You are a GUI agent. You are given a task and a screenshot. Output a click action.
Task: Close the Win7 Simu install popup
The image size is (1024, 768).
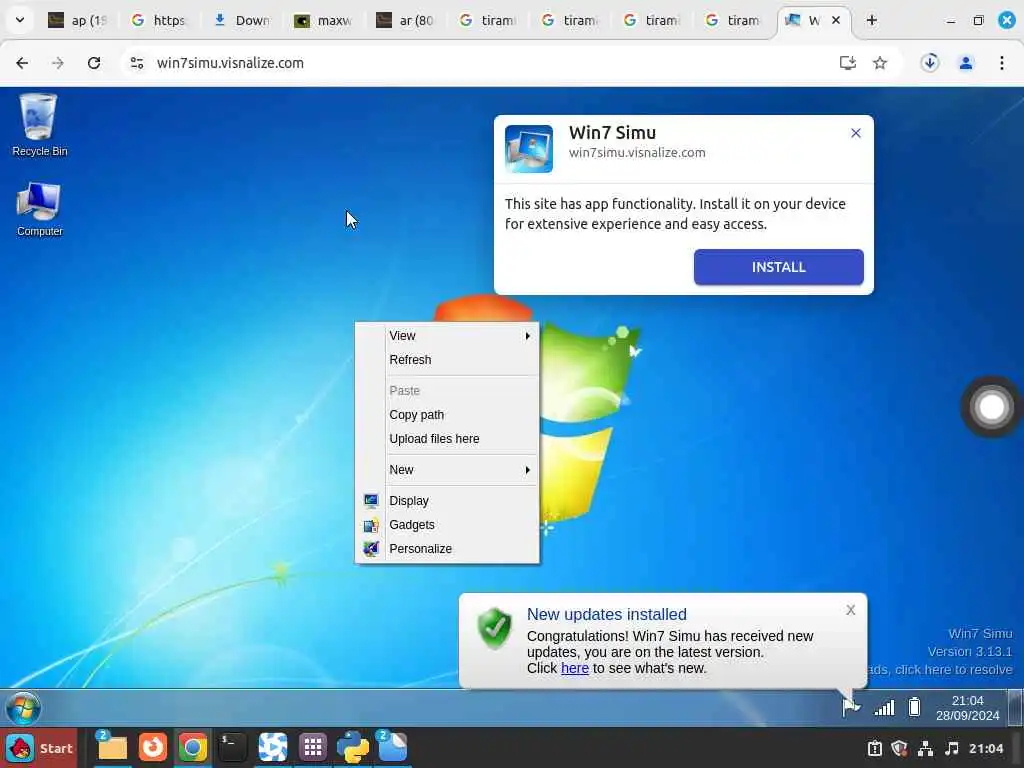pos(856,133)
